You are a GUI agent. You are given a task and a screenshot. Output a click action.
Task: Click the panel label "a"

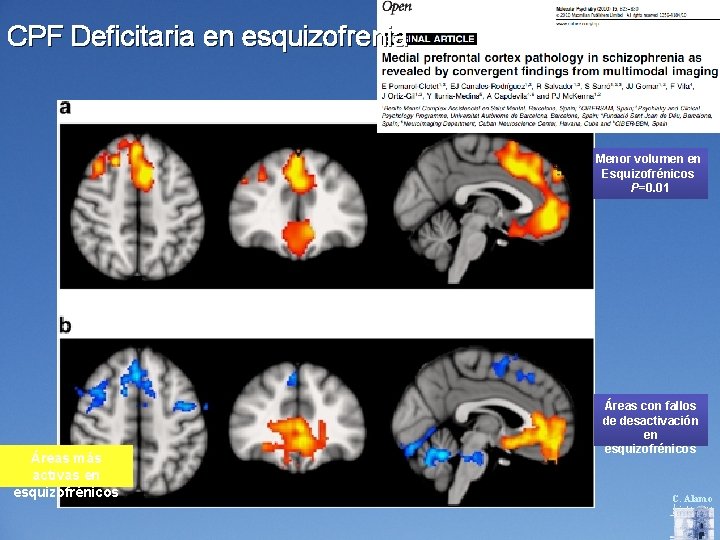point(65,107)
